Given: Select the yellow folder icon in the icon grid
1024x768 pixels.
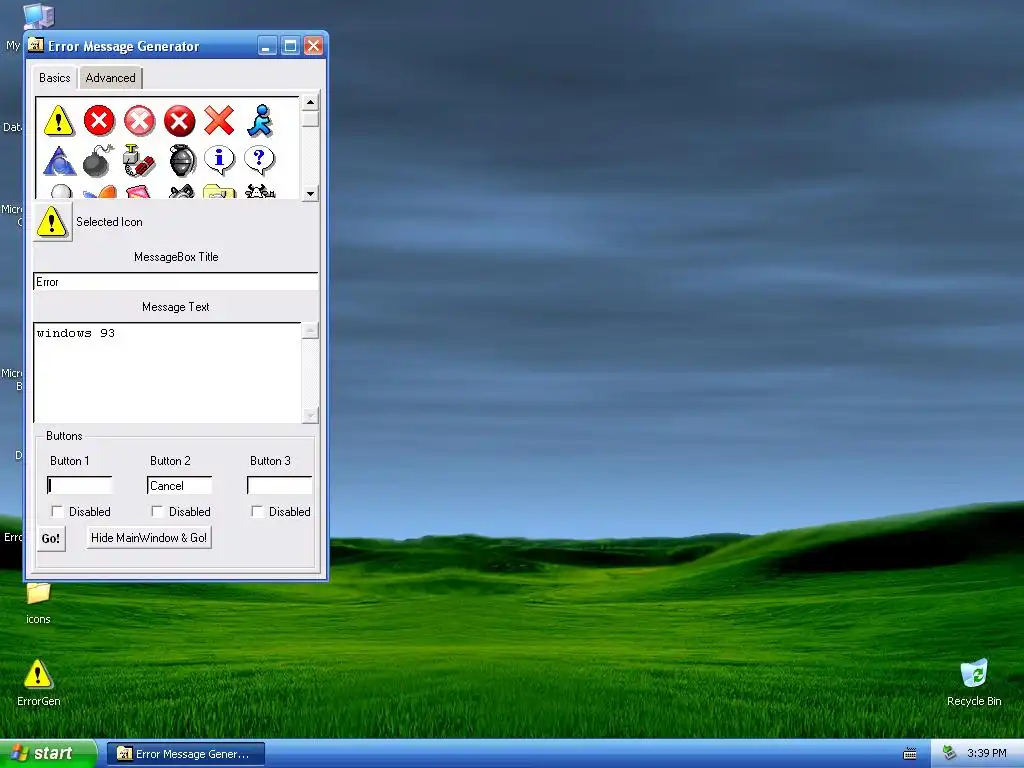Looking at the screenshot, I should click(x=219, y=192).
